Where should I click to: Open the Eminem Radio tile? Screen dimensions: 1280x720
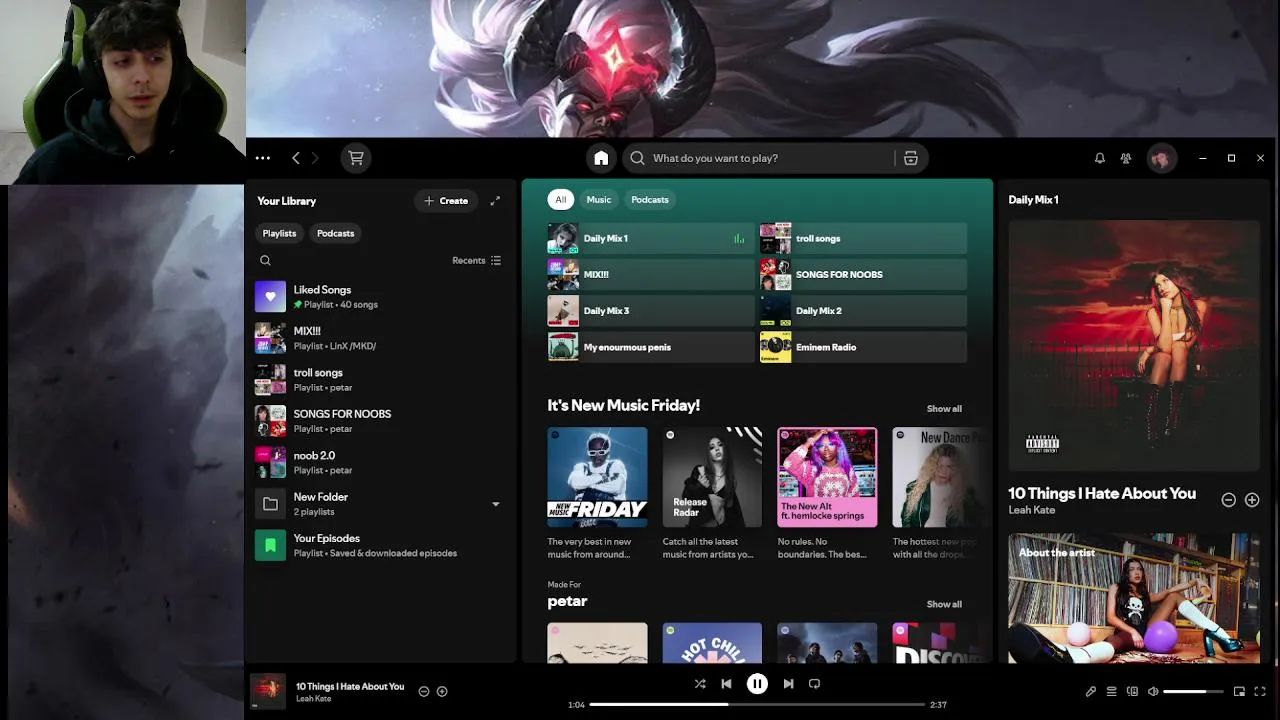point(863,347)
